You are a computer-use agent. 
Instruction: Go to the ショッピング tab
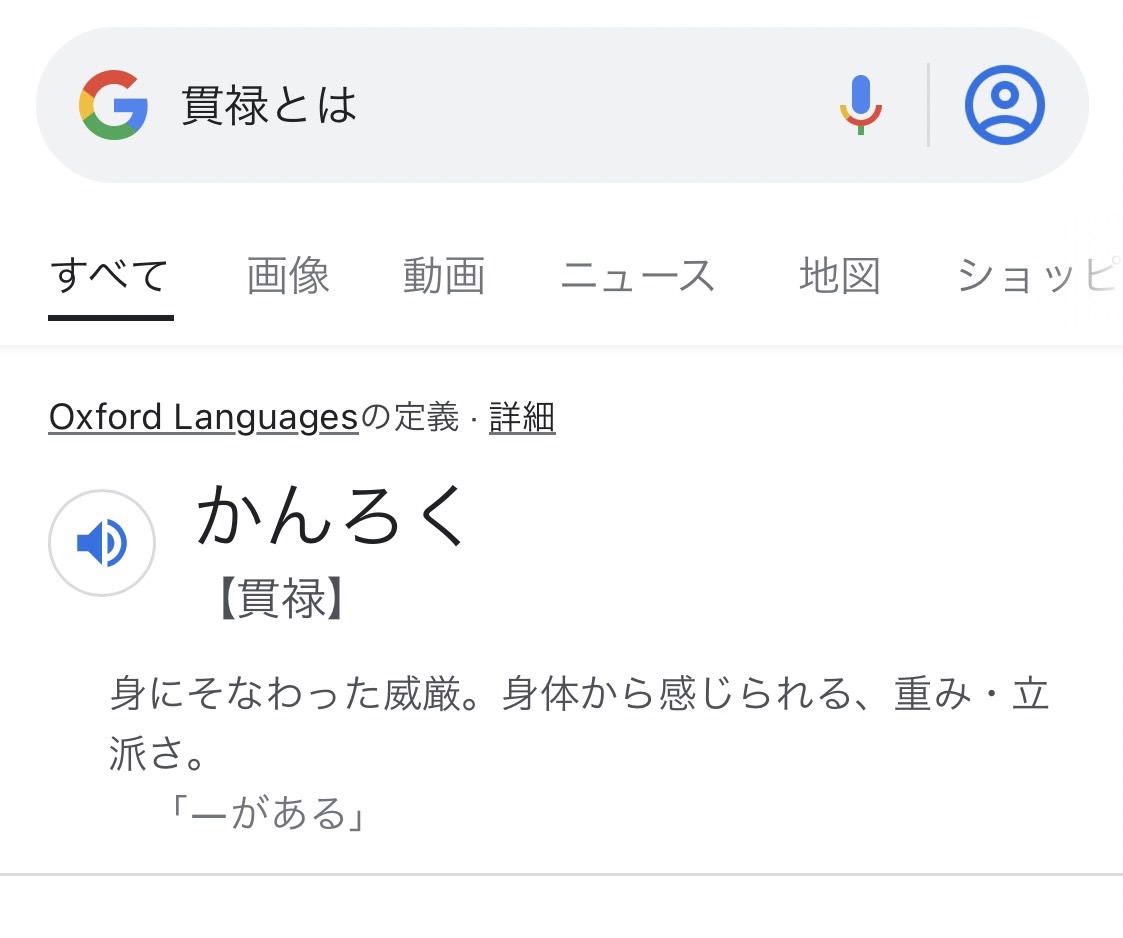1039,276
